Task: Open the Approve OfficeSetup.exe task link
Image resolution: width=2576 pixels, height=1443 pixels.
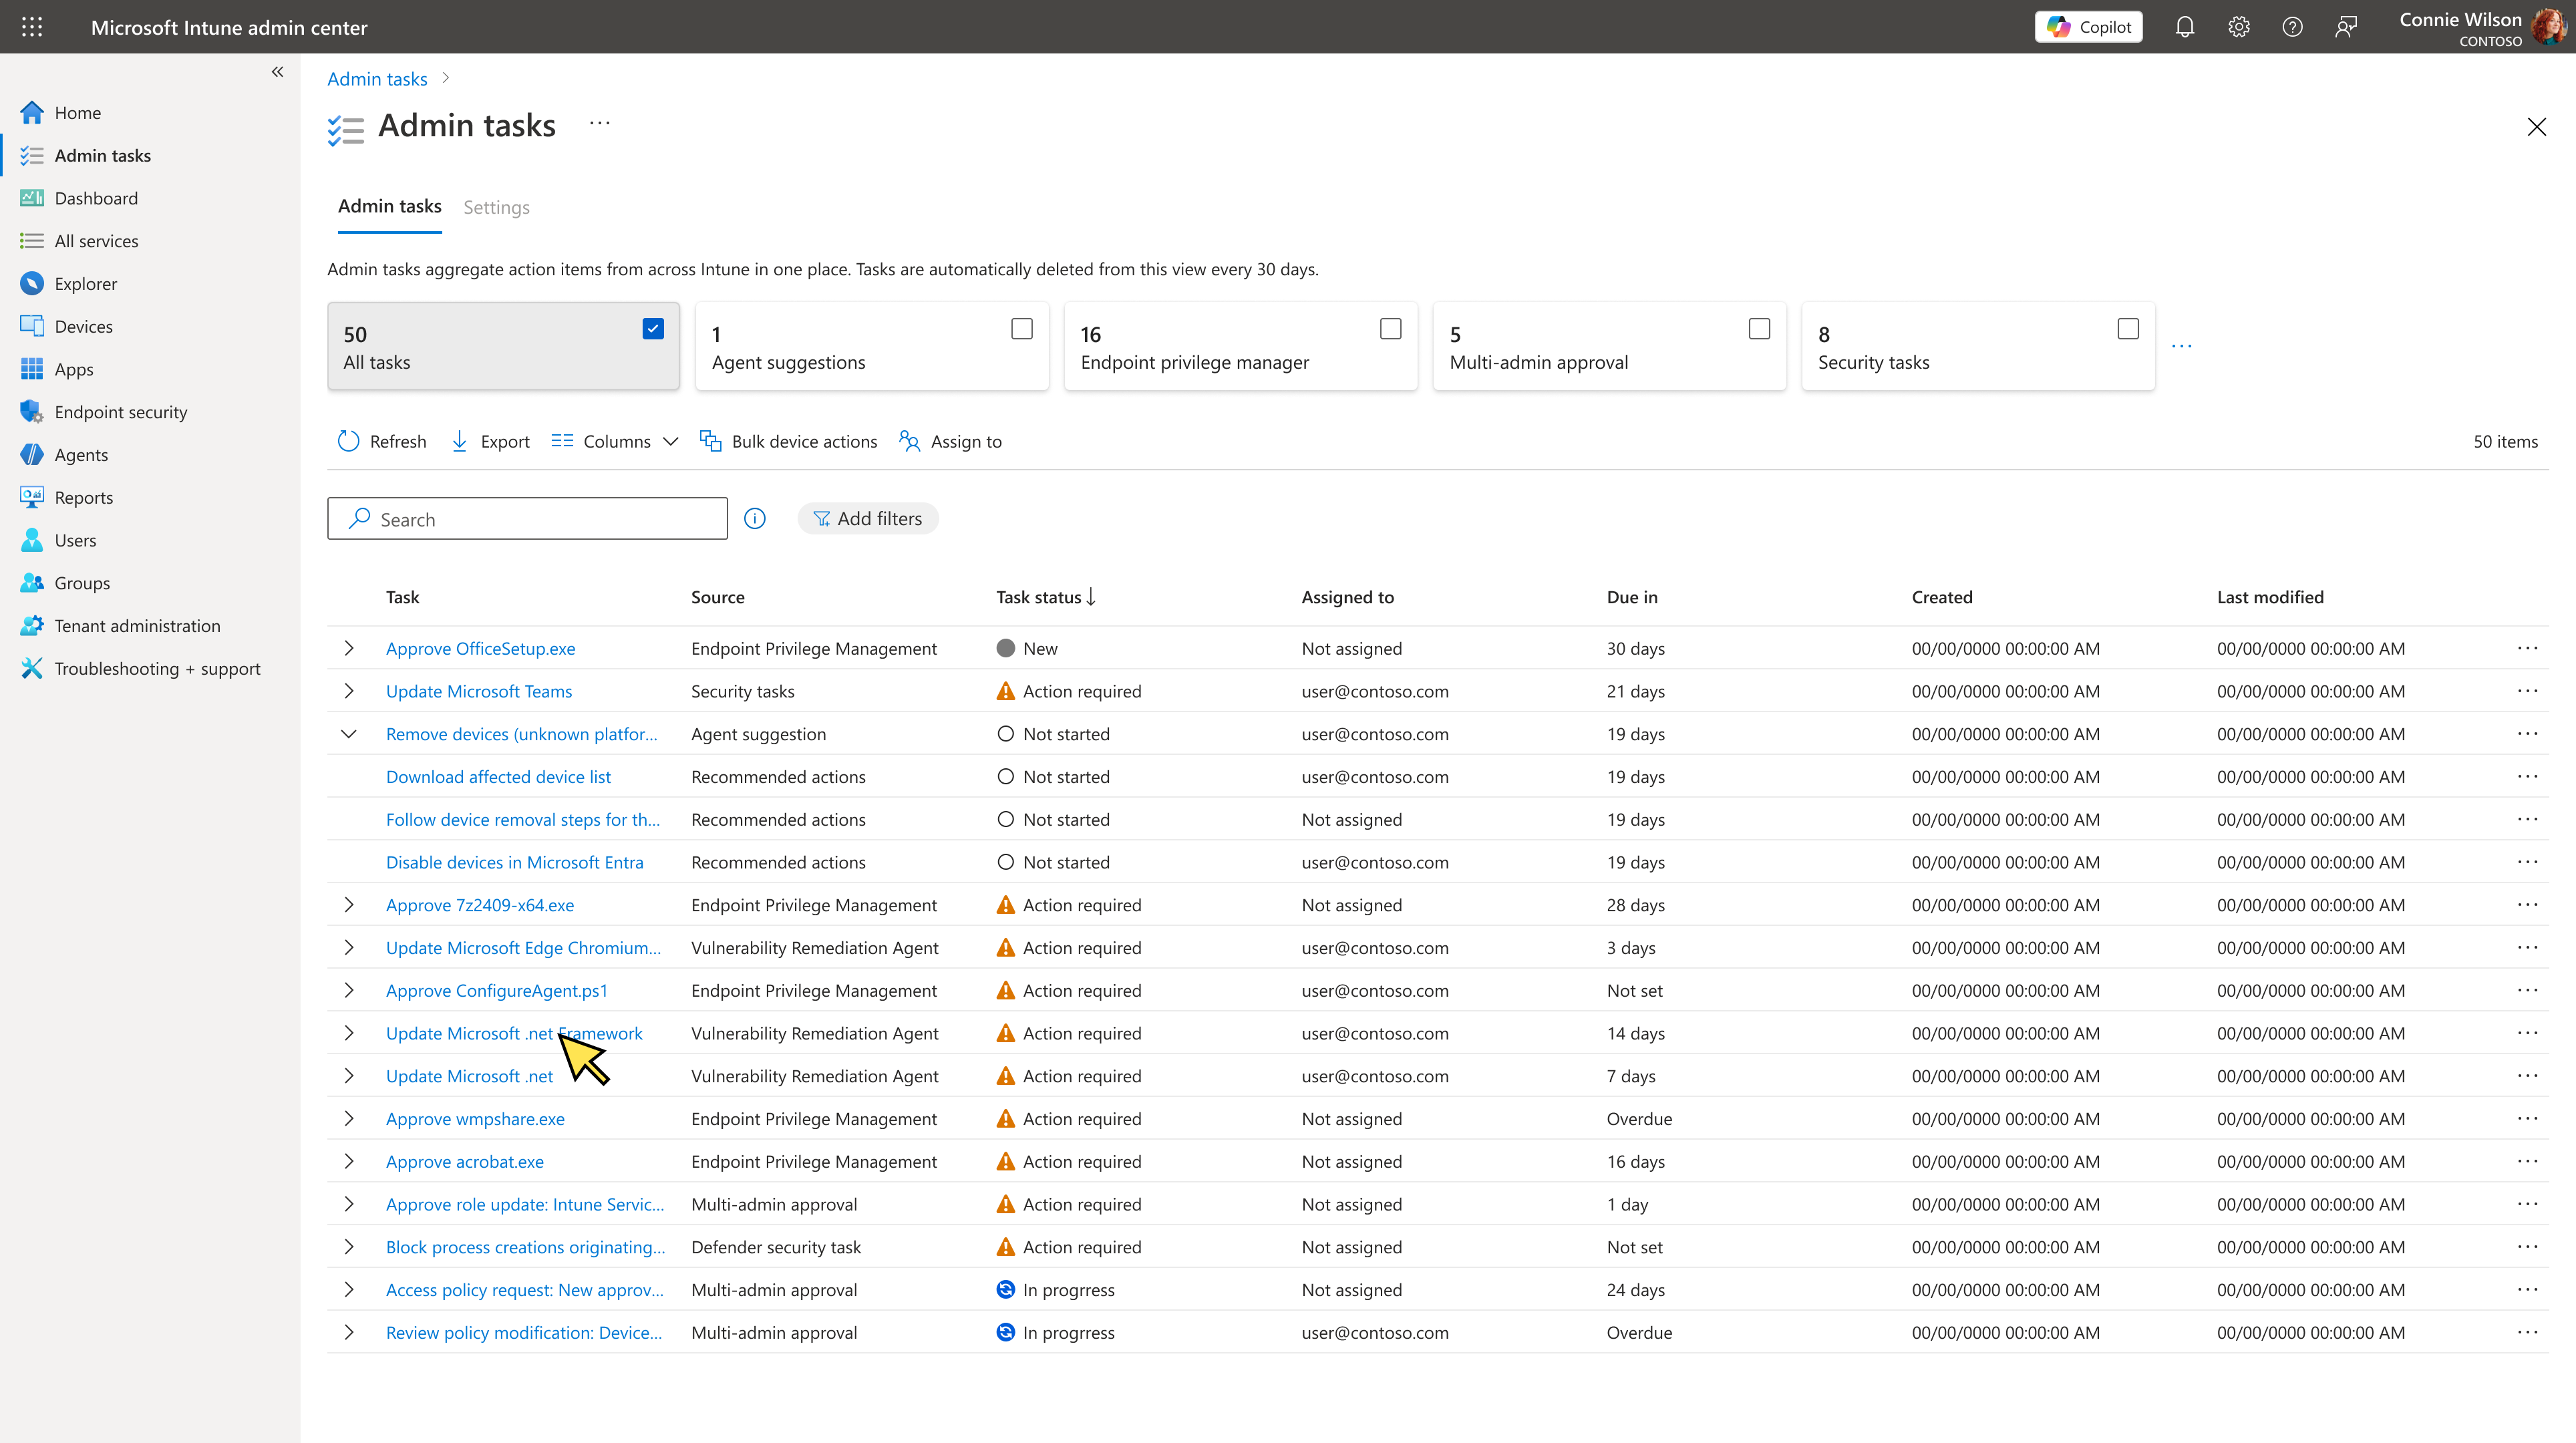Action: click(480, 648)
